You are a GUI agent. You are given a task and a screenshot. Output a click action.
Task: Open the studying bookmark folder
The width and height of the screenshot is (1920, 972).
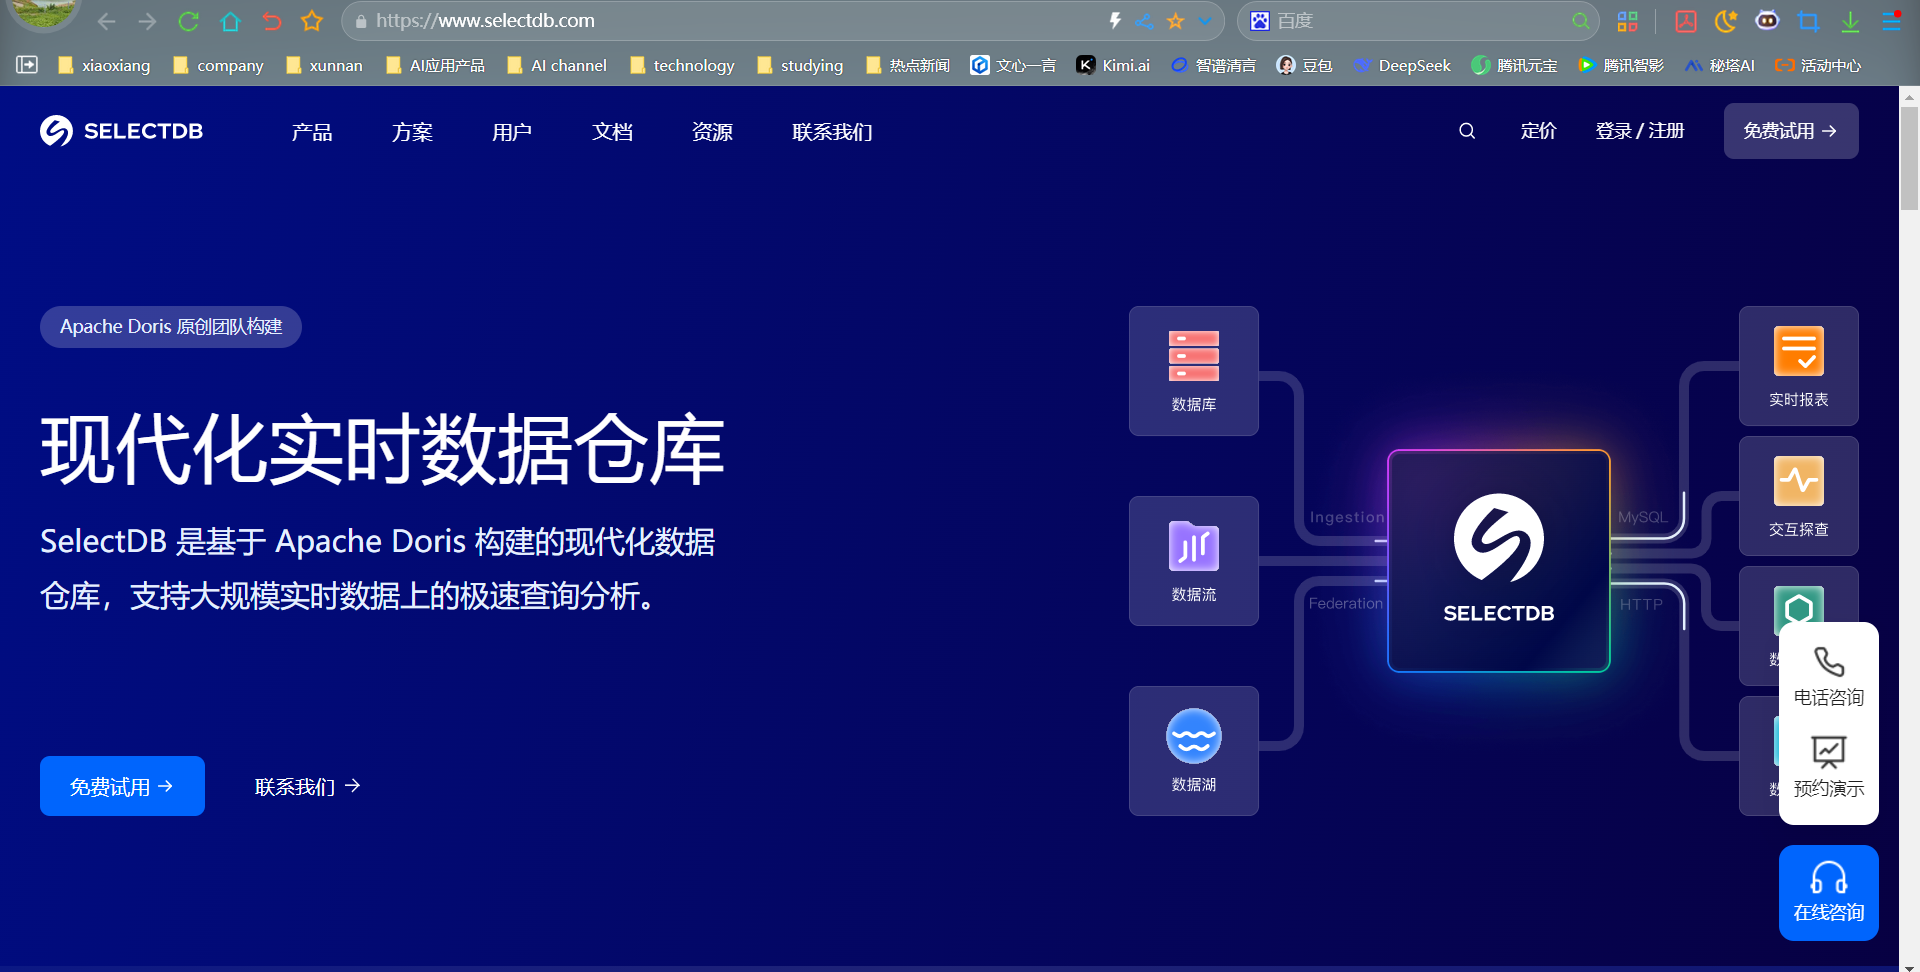(x=800, y=65)
